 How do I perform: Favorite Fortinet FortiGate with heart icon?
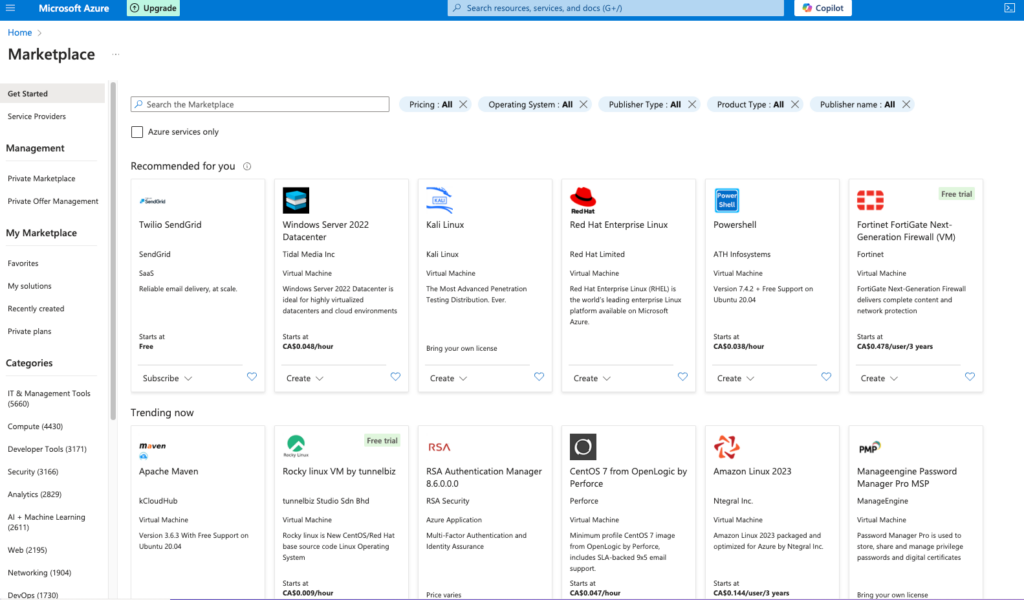pyautogui.click(x=970, y=377)
